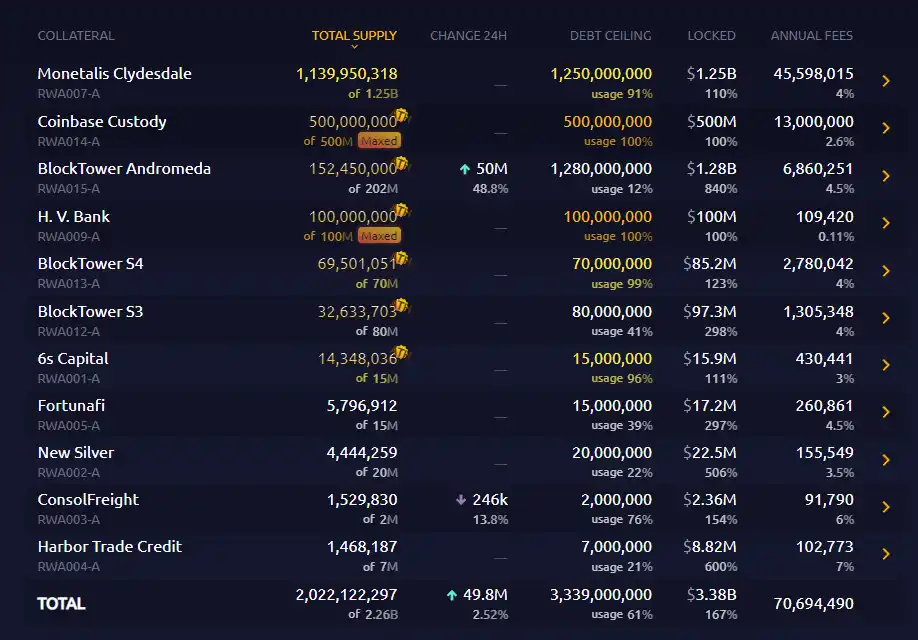Click the coin badge icon on BlockTower S4 supply
This screenshot has height=640, width=918.
tap(402, 258)
